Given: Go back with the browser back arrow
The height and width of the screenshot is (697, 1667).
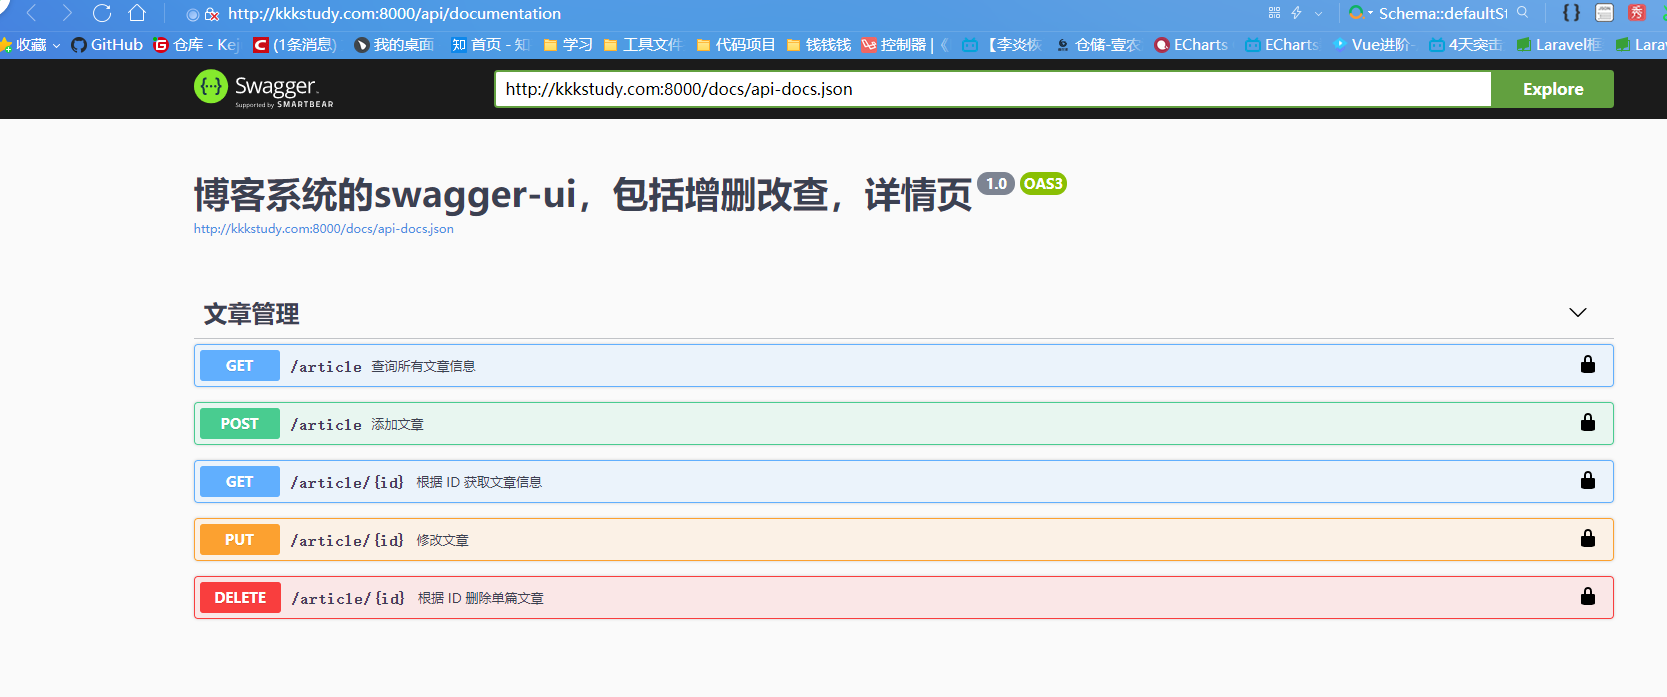Looking at the screenshot, I should click(32, 13).
